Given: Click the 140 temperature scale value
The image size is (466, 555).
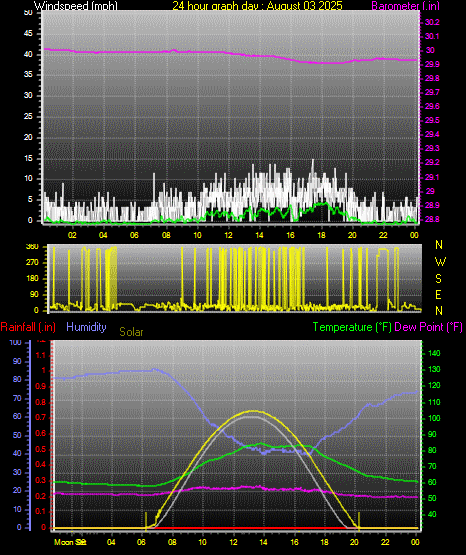Looking at the screenshot, I should (434, 353).
